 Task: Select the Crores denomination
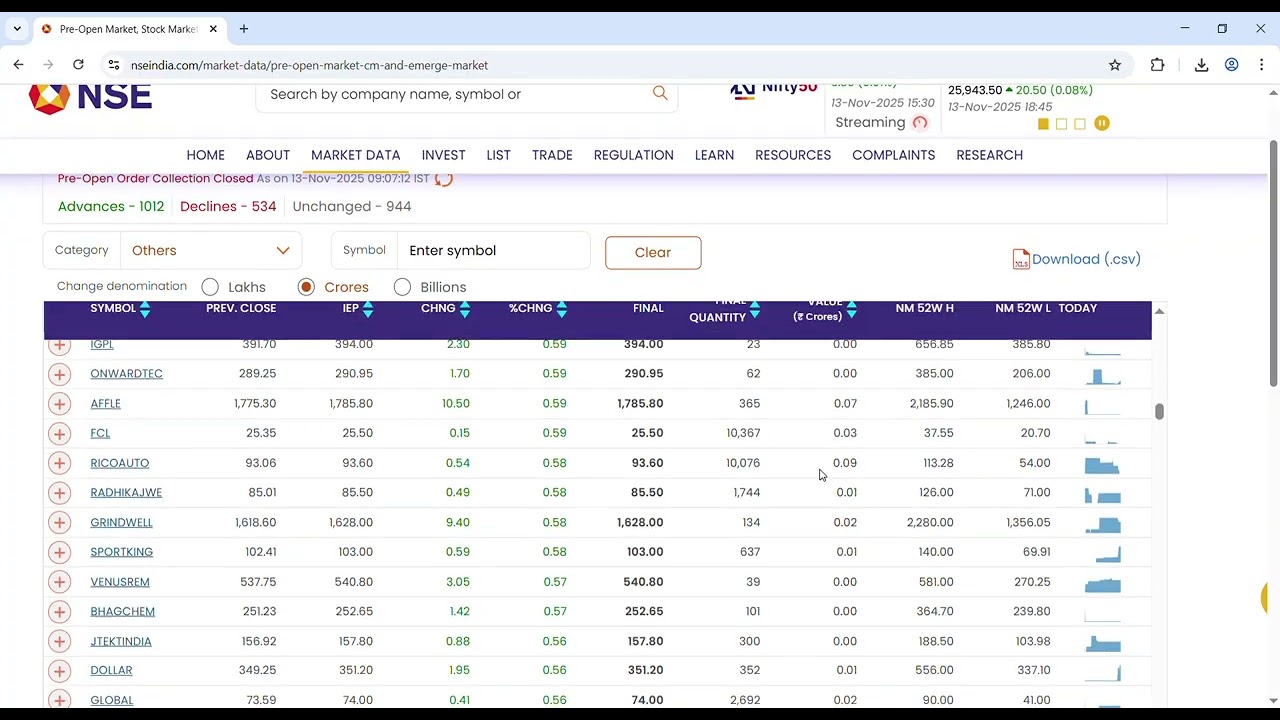click(x=306, y=287)
